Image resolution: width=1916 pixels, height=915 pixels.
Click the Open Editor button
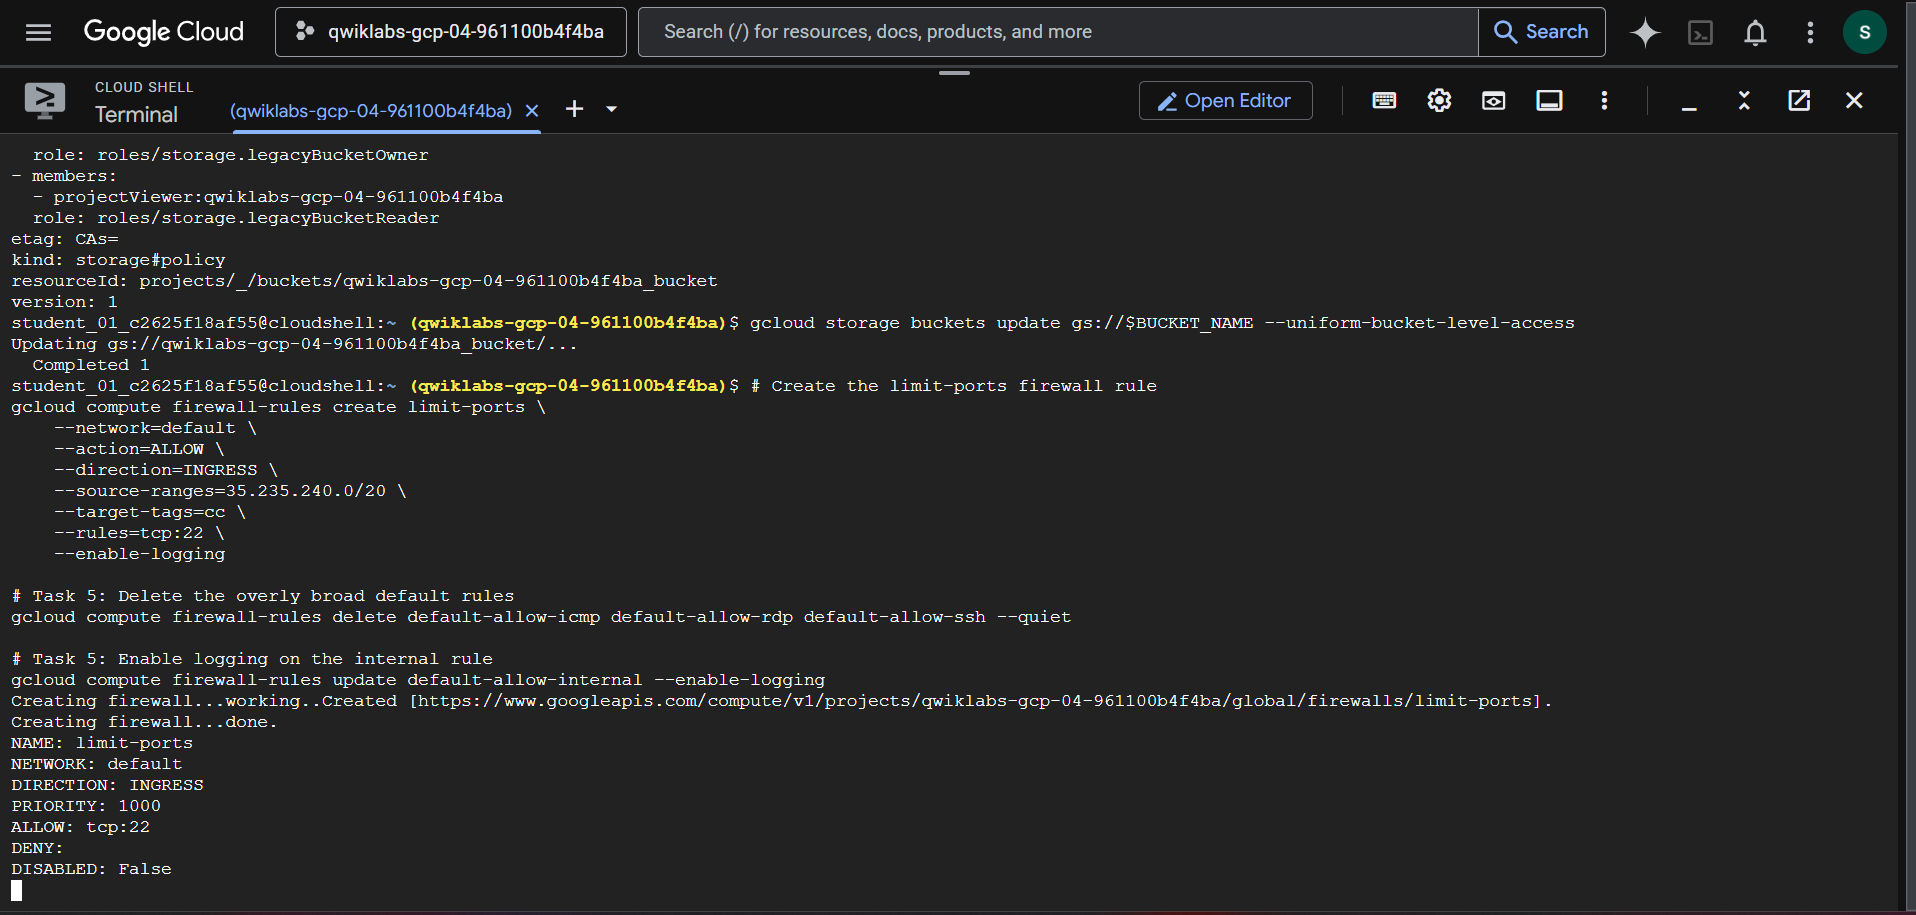tap(1225, 101)
